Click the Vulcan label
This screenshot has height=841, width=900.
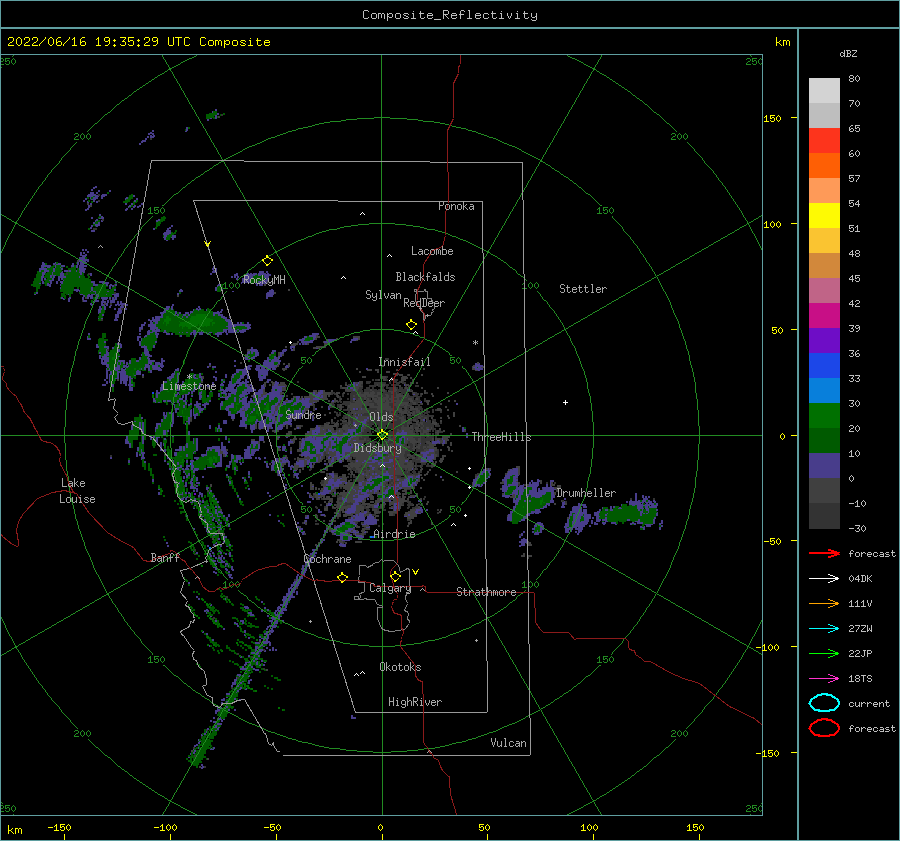coord(509,743)
